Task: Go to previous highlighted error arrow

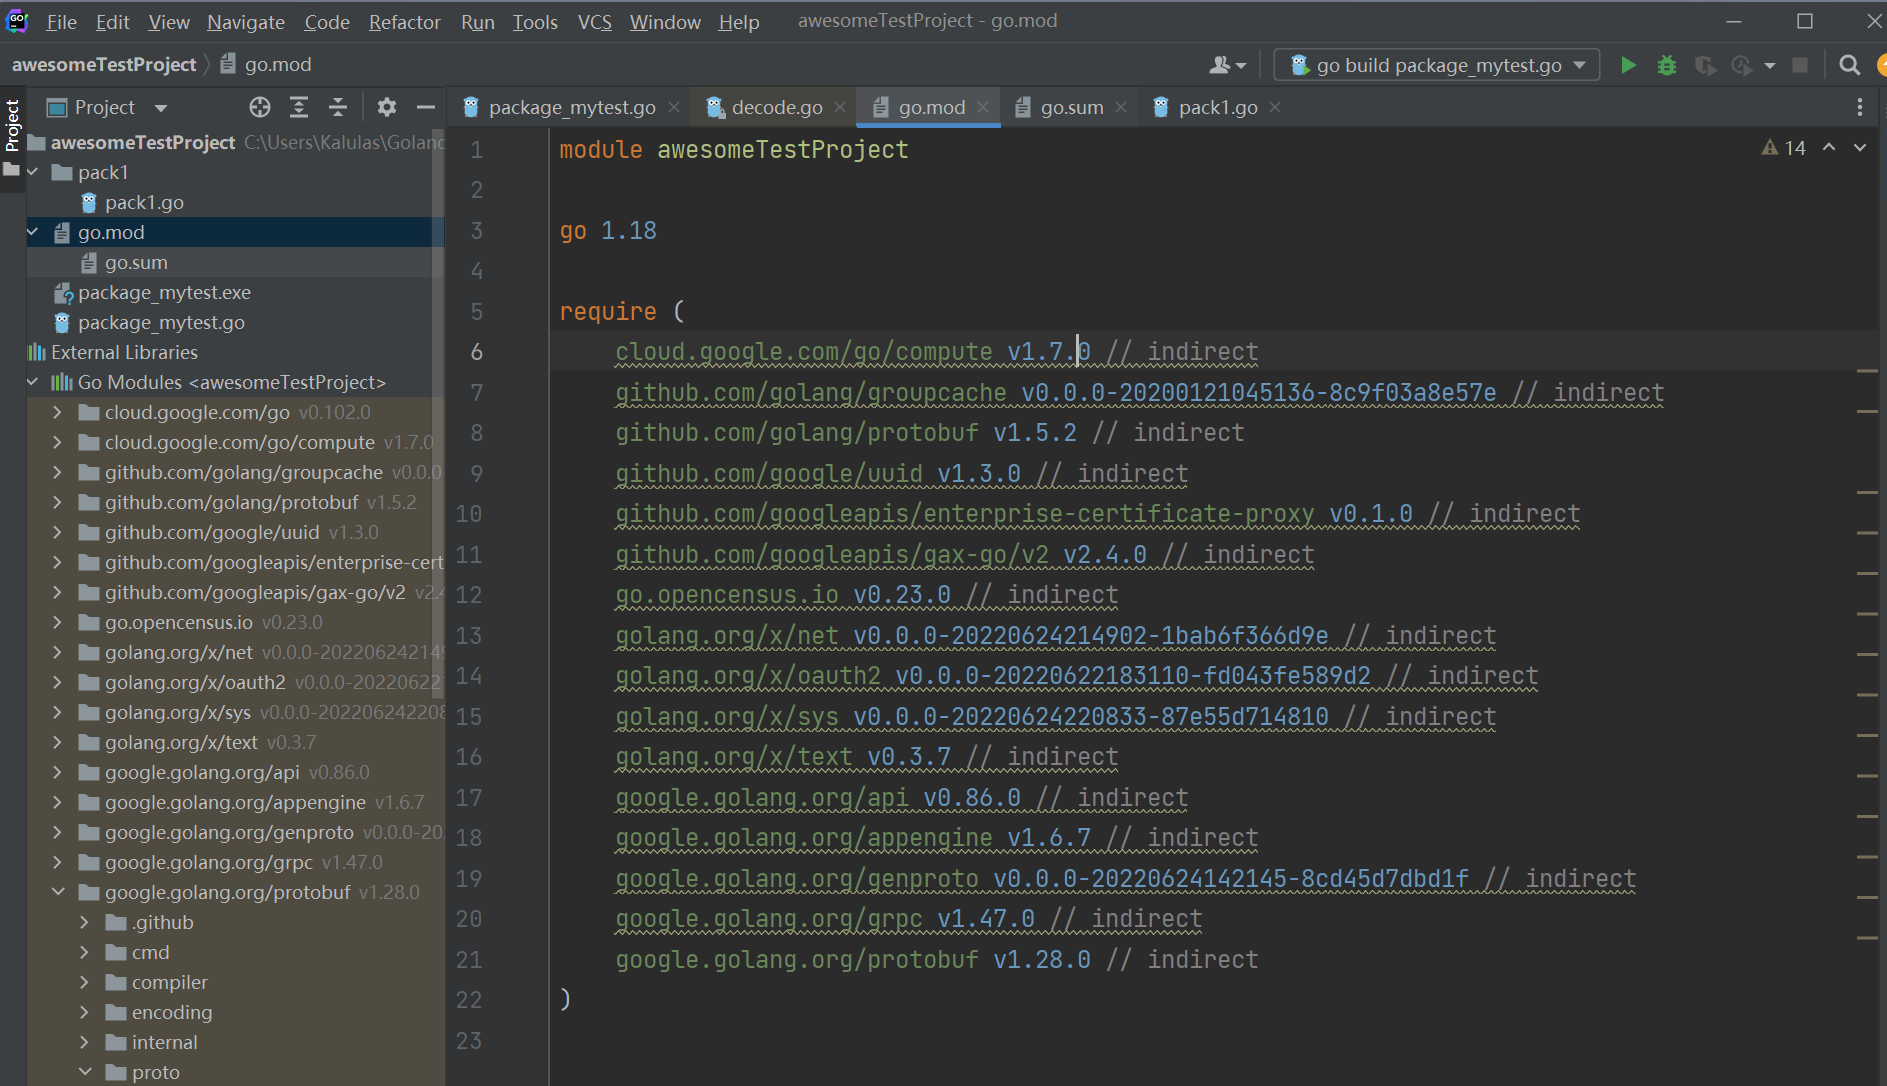Action: (x=1829, y=147)
